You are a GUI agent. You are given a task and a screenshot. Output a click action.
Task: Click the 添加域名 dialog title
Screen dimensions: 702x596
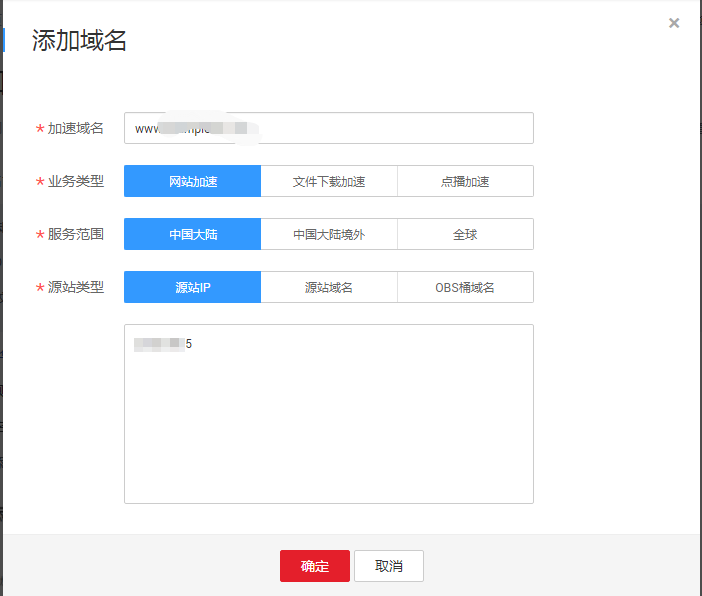coord(79,40)
